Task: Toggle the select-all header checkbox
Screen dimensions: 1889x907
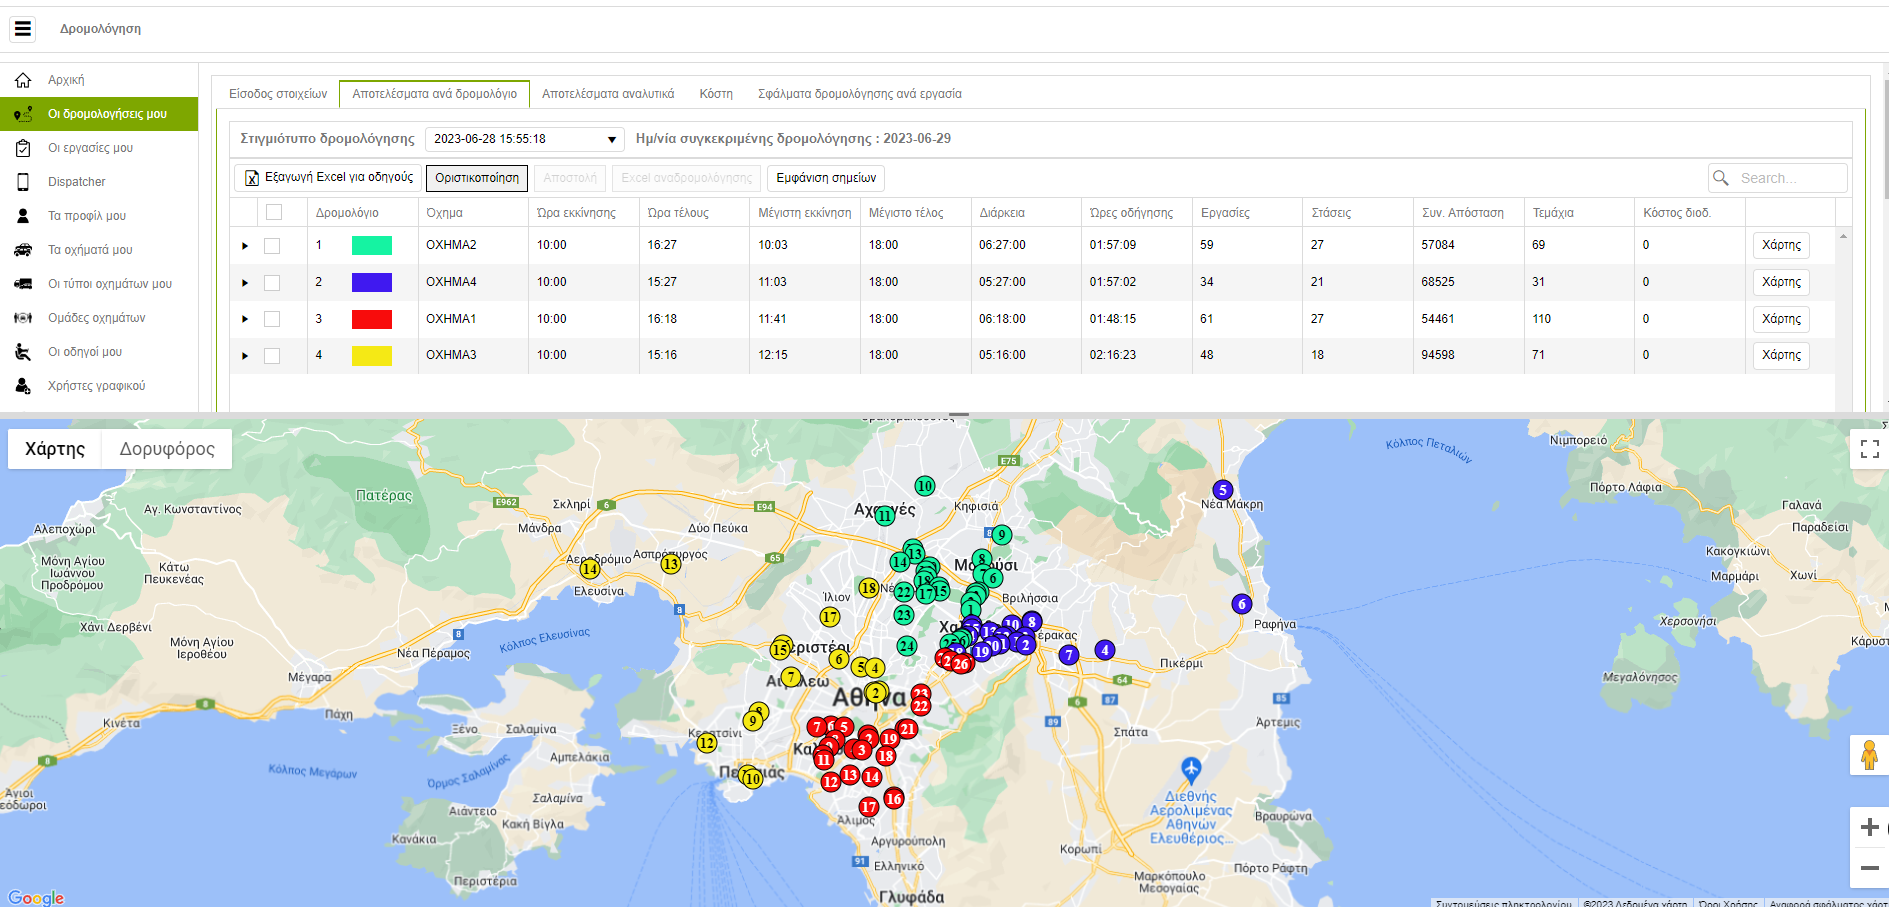Action: 274,212
